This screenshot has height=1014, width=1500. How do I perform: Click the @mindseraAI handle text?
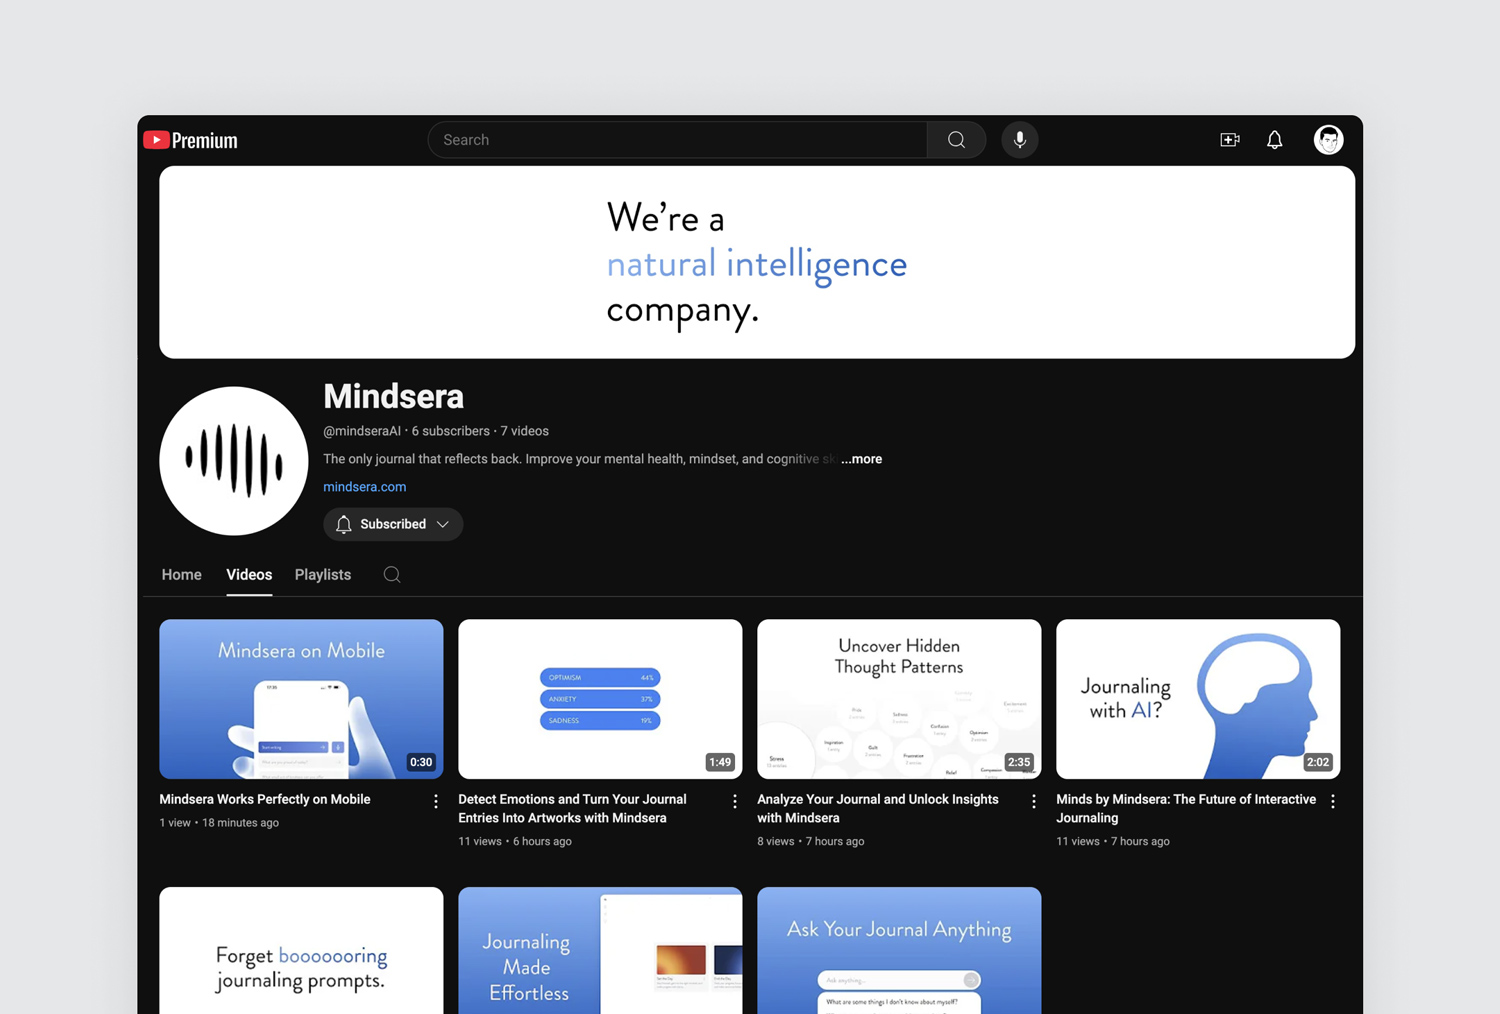(x=362, y=431)
